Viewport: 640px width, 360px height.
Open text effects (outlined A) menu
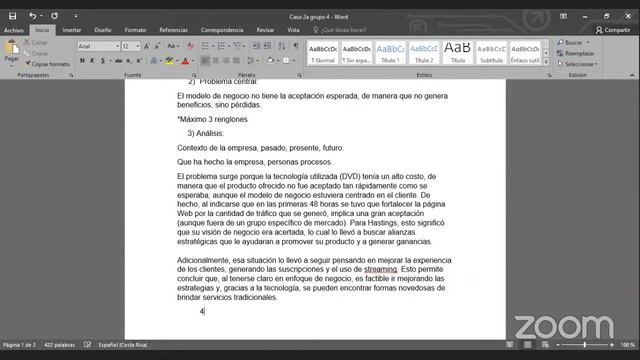coord(154,61)
